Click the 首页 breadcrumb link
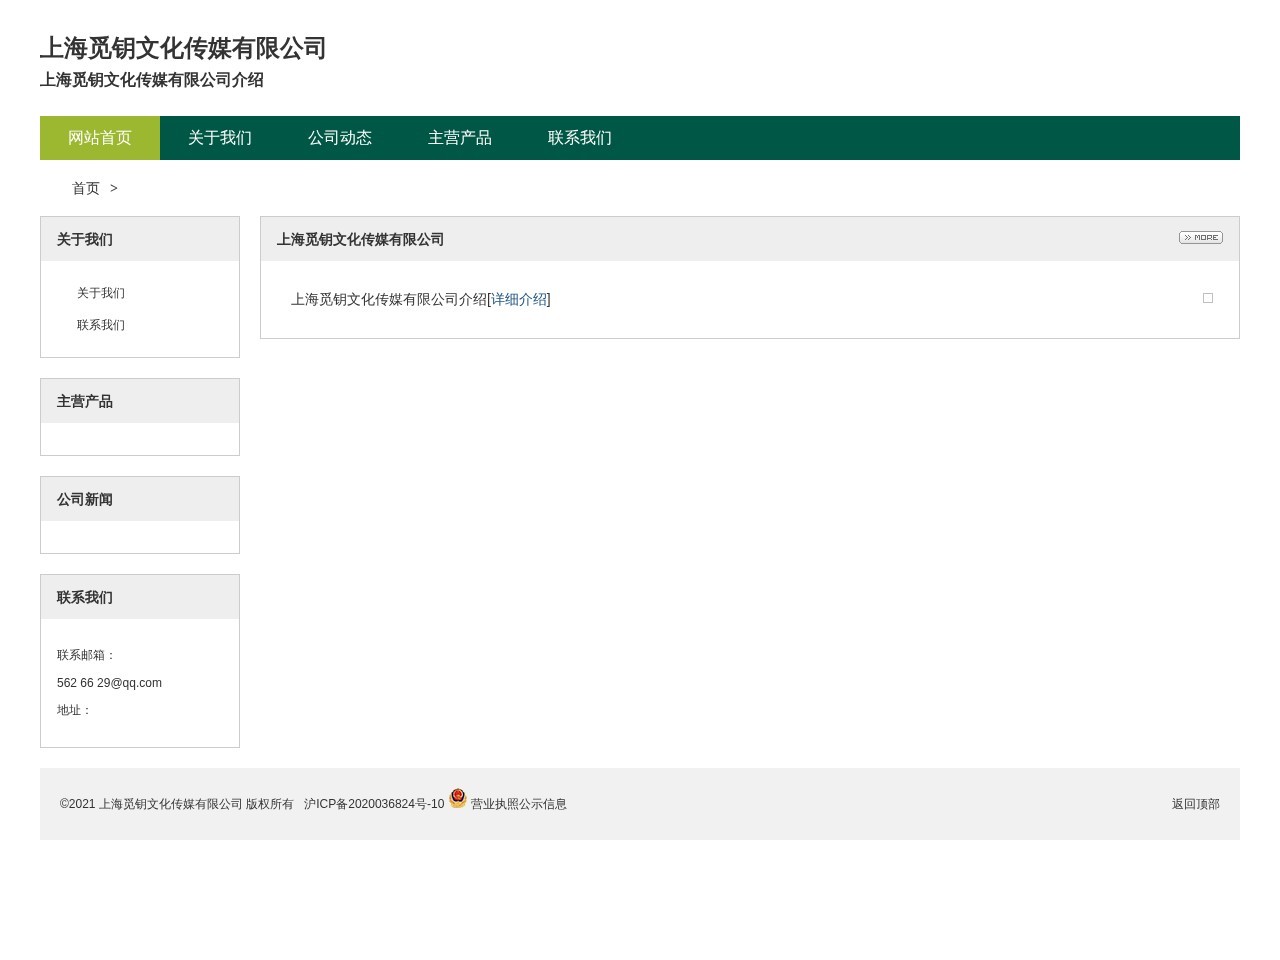The width and height of the screenshot is (1280, 960). pos(86,188)
